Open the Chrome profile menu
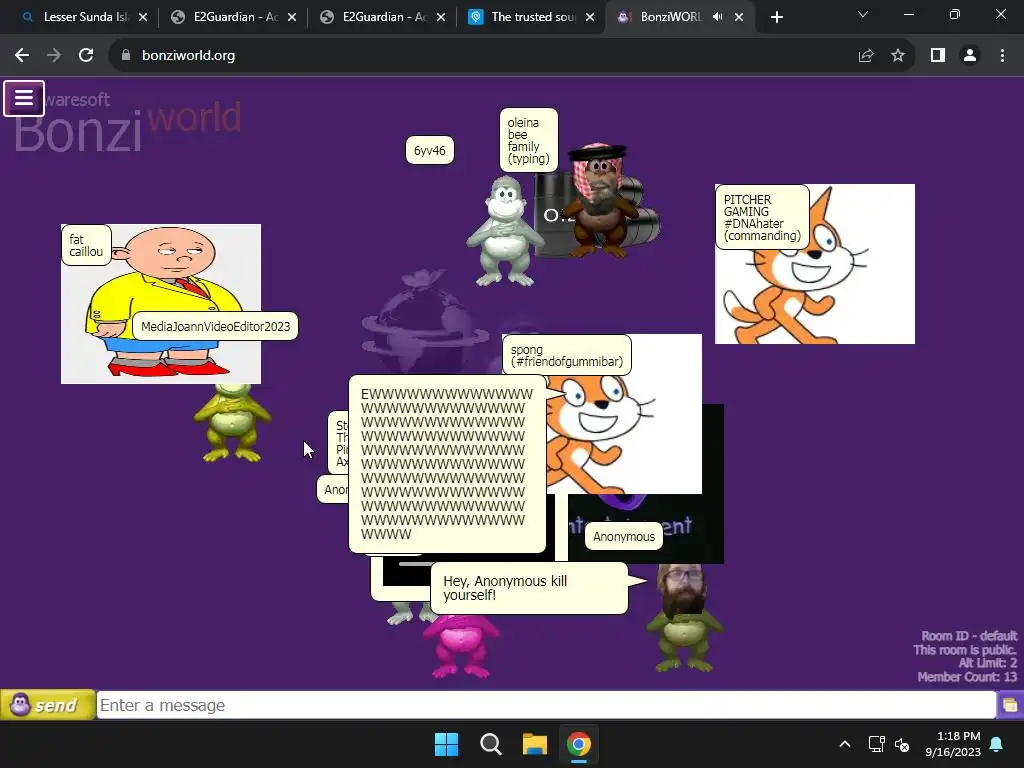Image resolution: width=1024 pixels, height=768 pixels. [970, 56]
